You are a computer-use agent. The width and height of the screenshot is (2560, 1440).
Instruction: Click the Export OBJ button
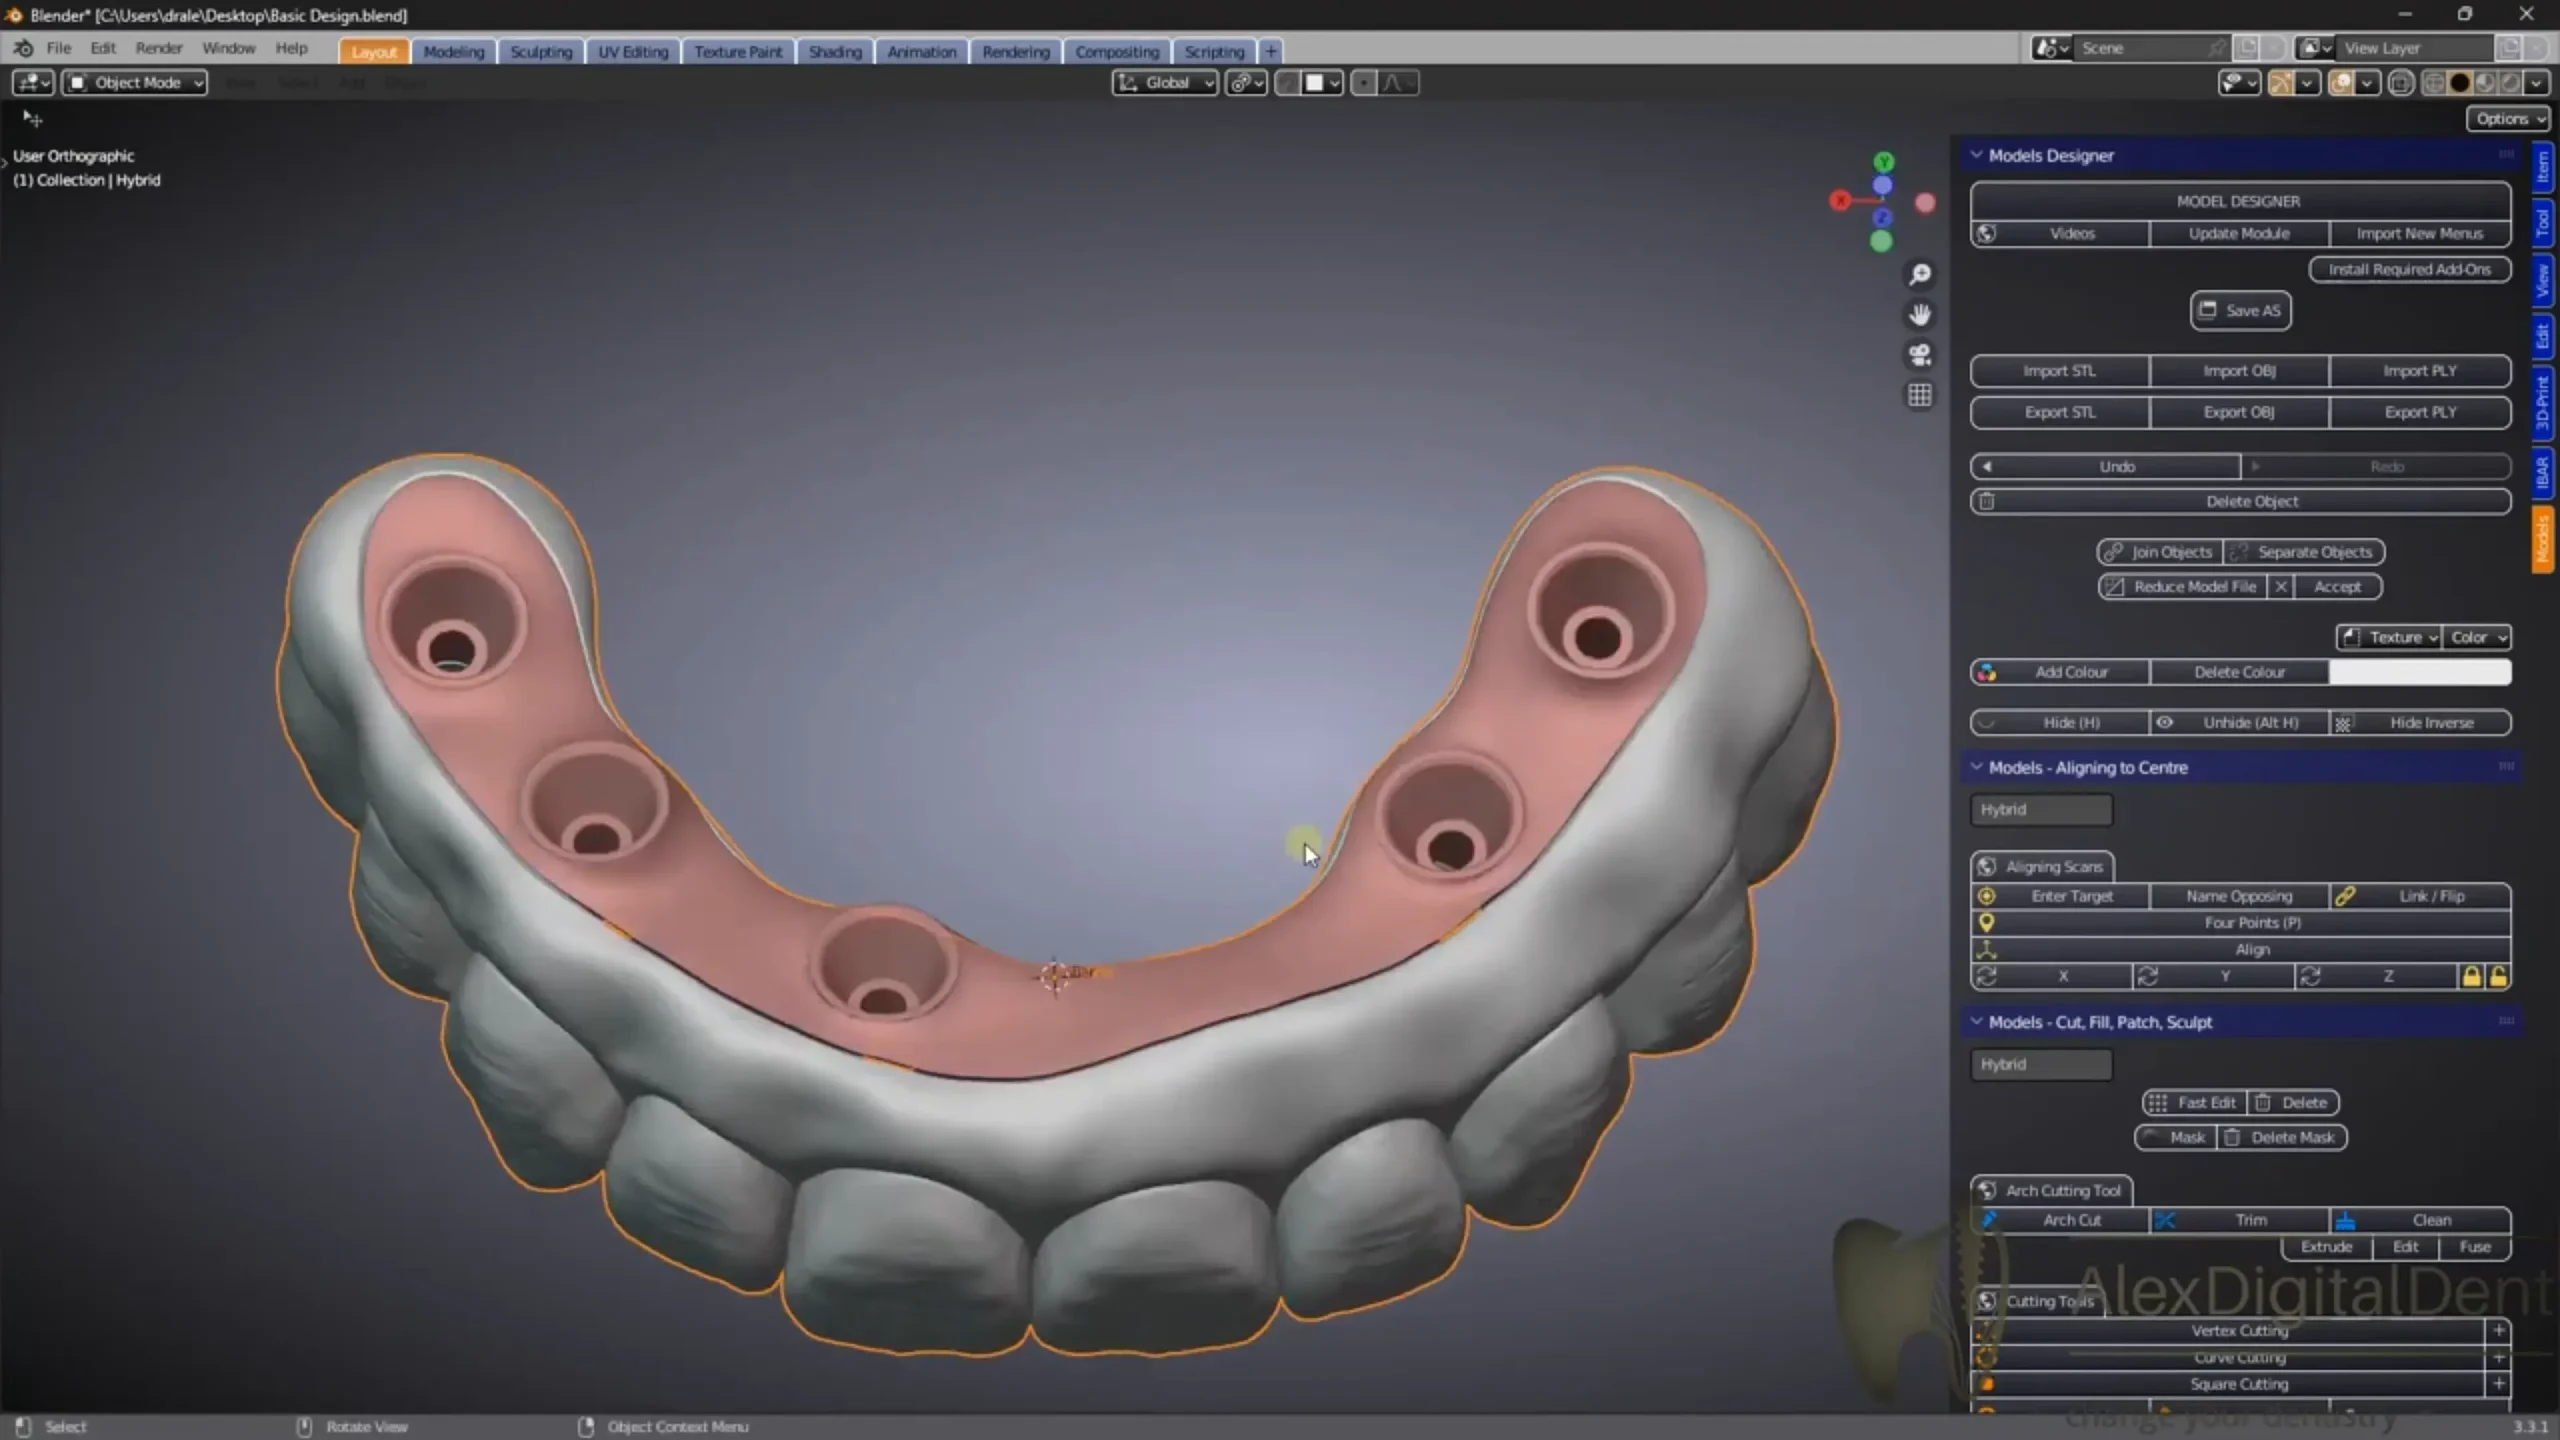point(2240,412)
